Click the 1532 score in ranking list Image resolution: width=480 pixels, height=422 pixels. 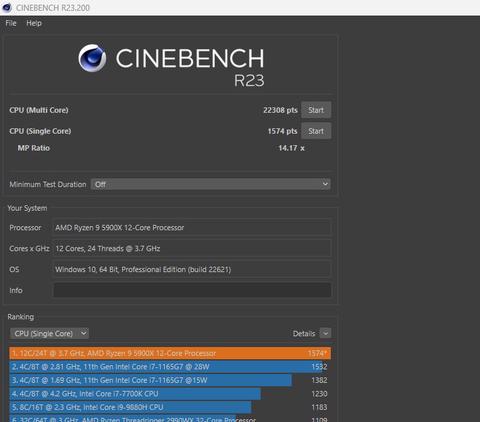coord(319,367)
